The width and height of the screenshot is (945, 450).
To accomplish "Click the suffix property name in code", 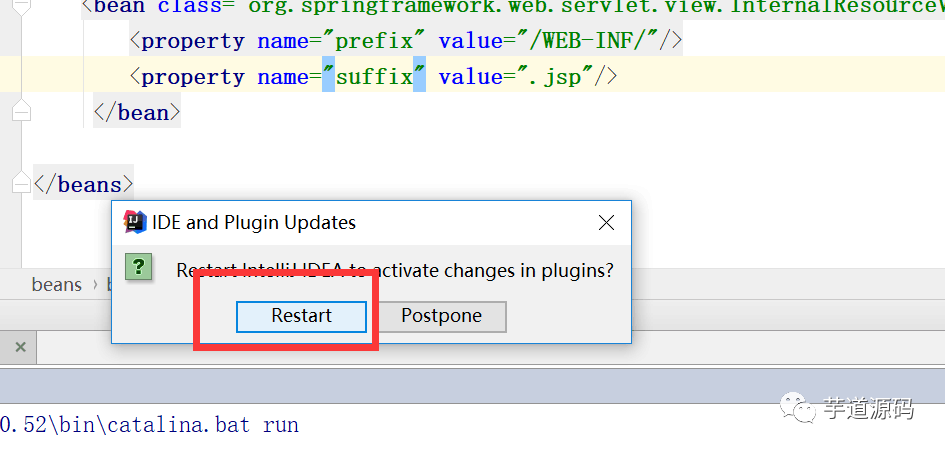I will (x=374, y=77).
